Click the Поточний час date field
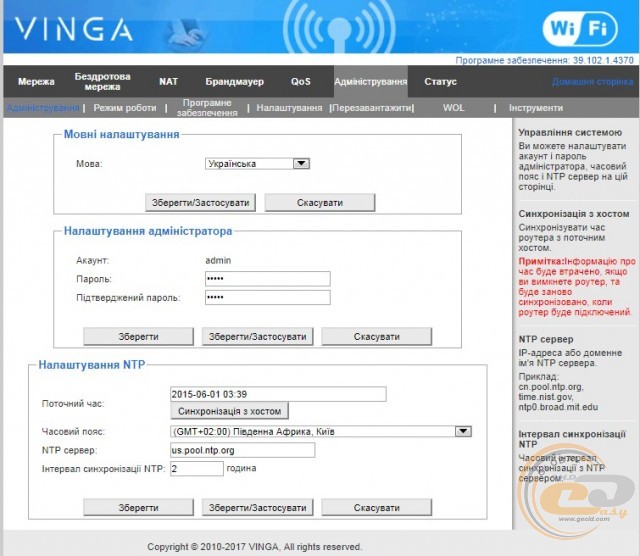This screenshot has width=640, height=556. point(278,394)
